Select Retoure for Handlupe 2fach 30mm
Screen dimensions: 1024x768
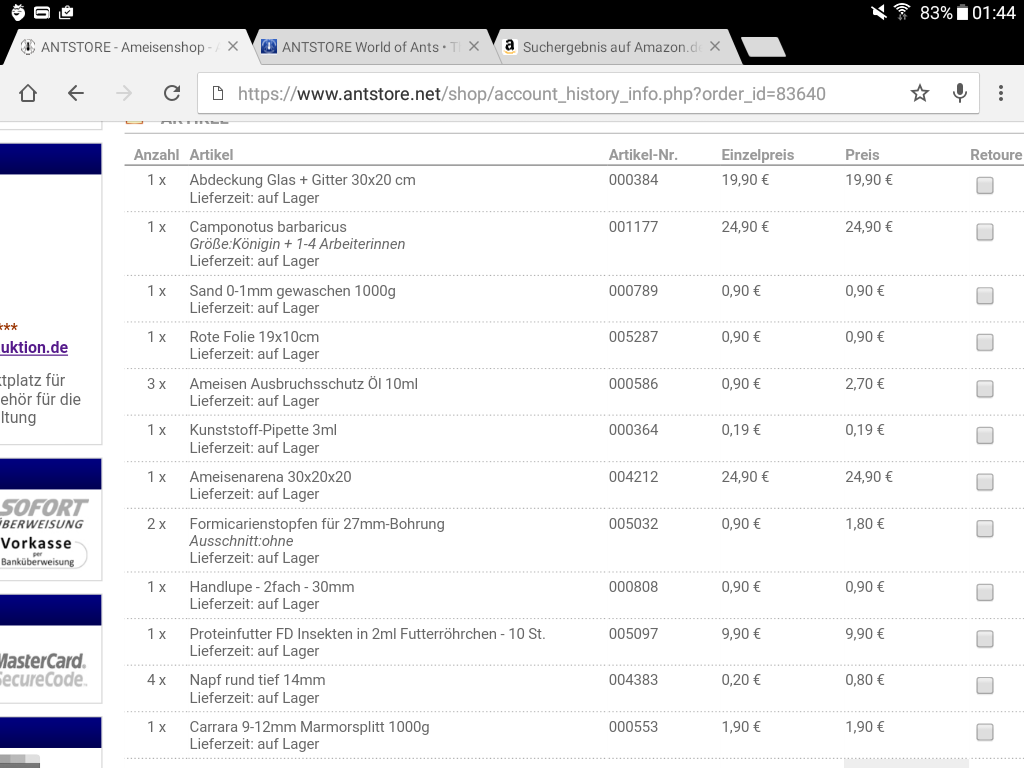[x=985, y=592]
